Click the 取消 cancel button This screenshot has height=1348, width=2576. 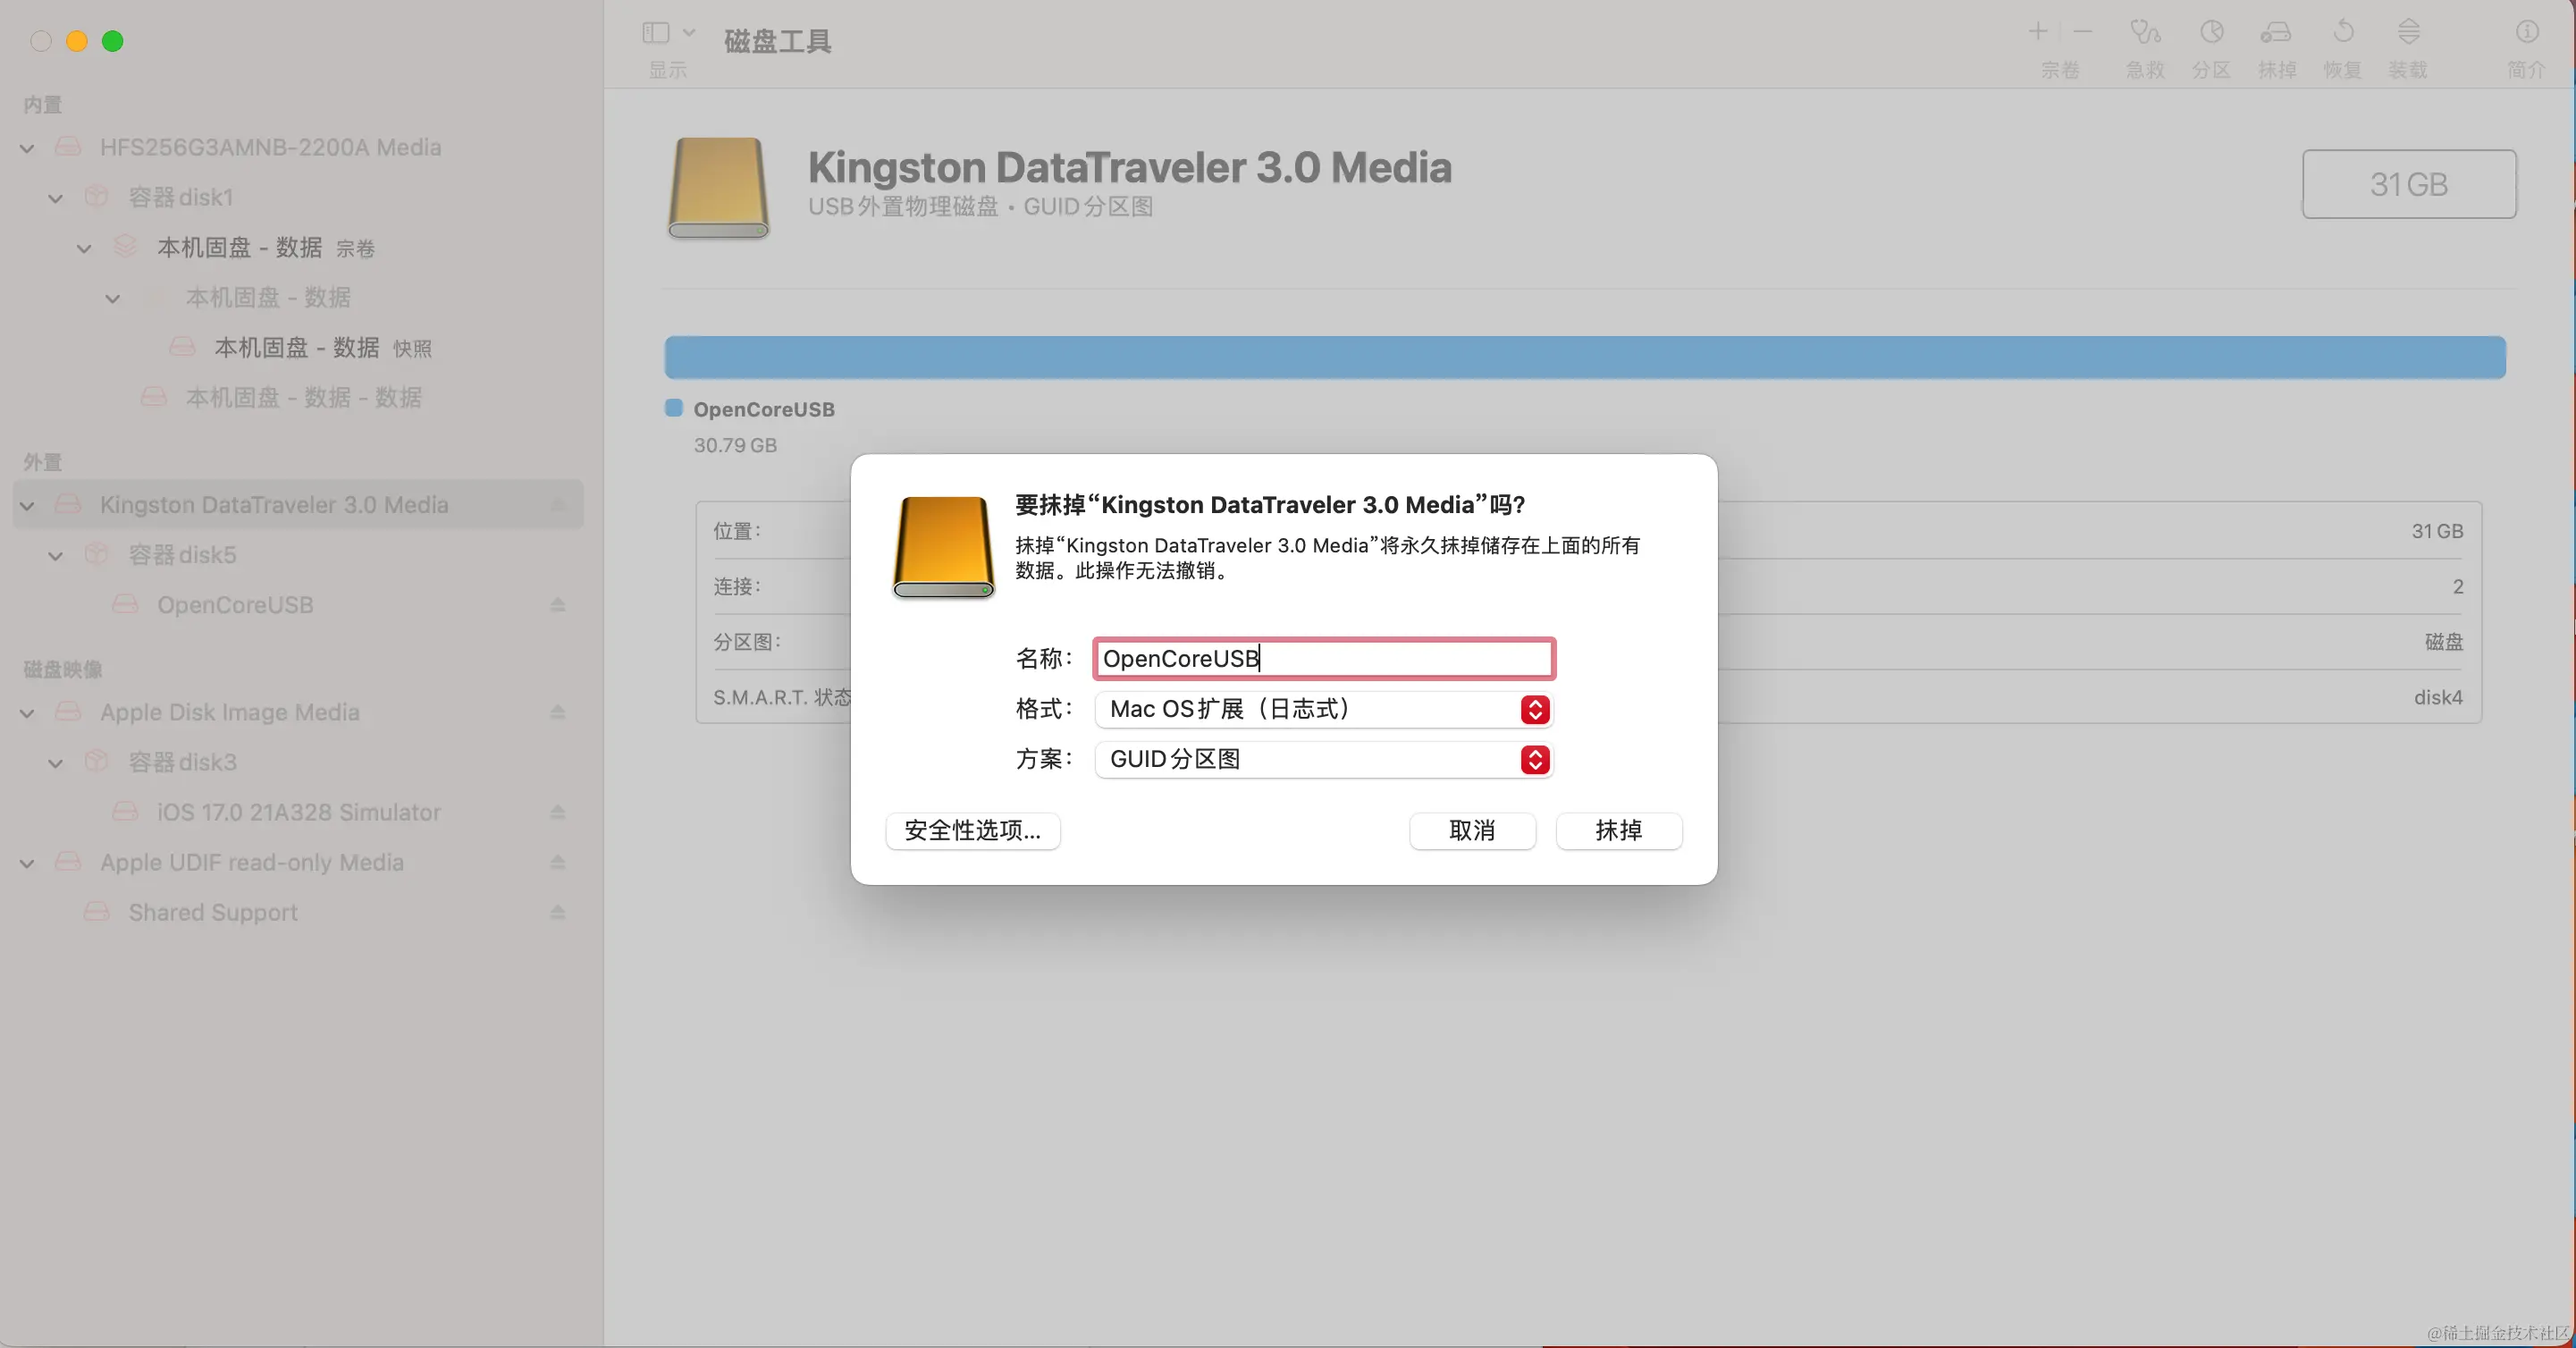(1472, 831)
